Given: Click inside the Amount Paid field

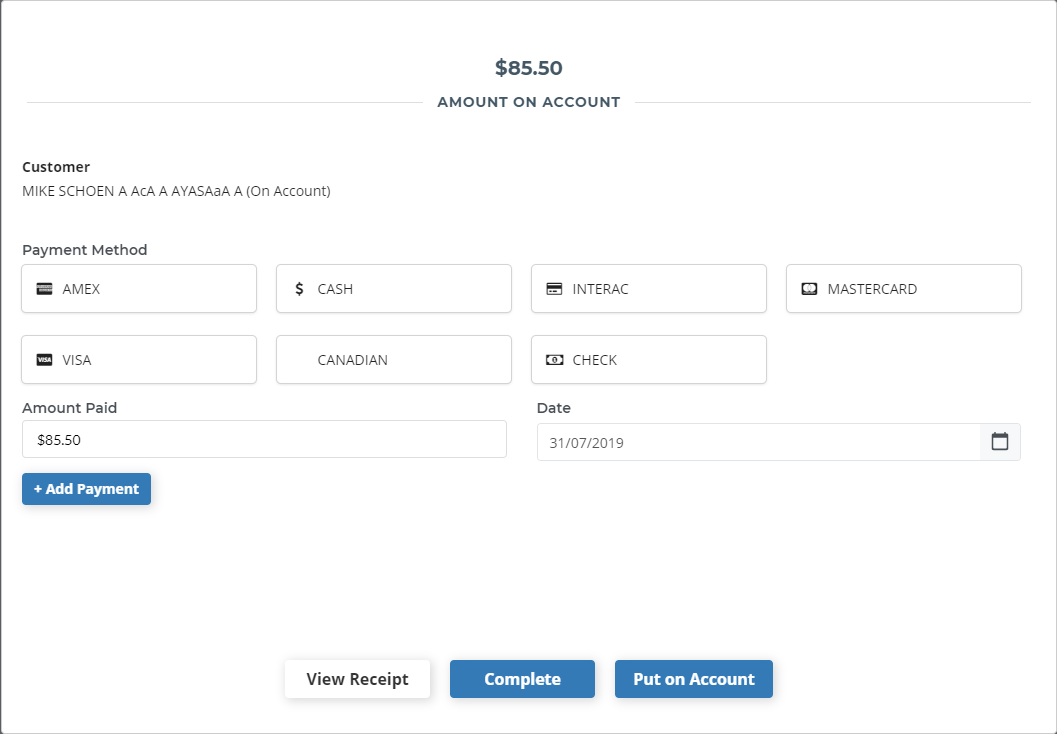Looking at the screenshot, I should 264,439.
